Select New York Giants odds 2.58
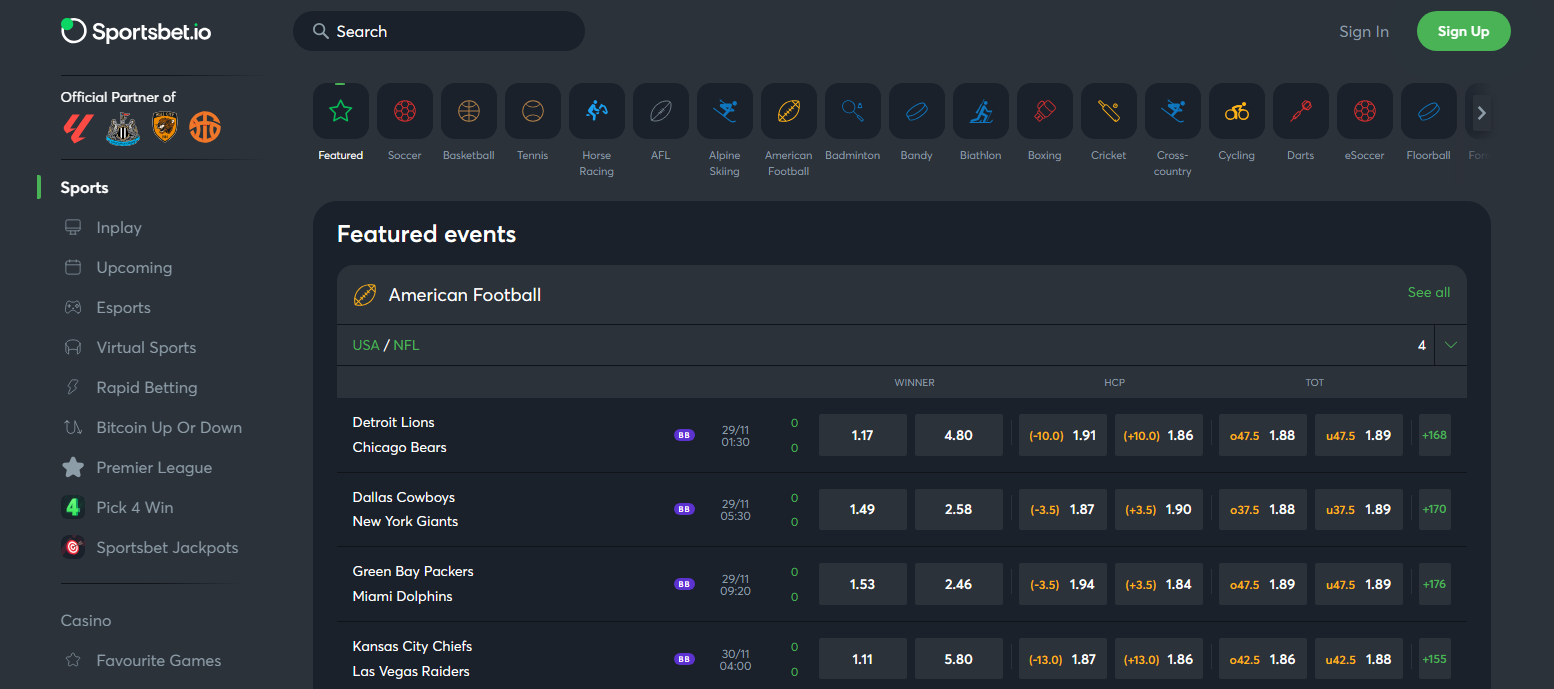 [x=958, y=509]
